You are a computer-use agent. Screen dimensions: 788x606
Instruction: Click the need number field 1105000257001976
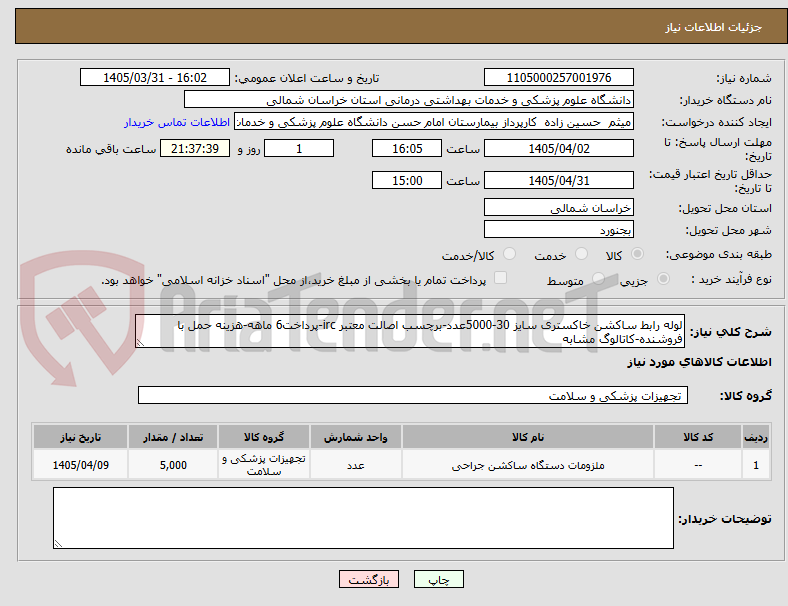pyautogui.click(x=558, y=77)
